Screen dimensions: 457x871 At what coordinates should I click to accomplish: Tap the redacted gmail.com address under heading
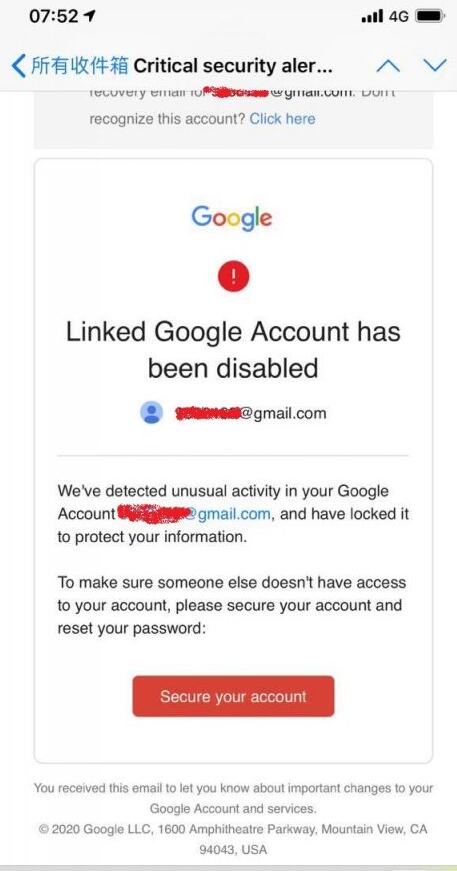(x=250, y=413)
